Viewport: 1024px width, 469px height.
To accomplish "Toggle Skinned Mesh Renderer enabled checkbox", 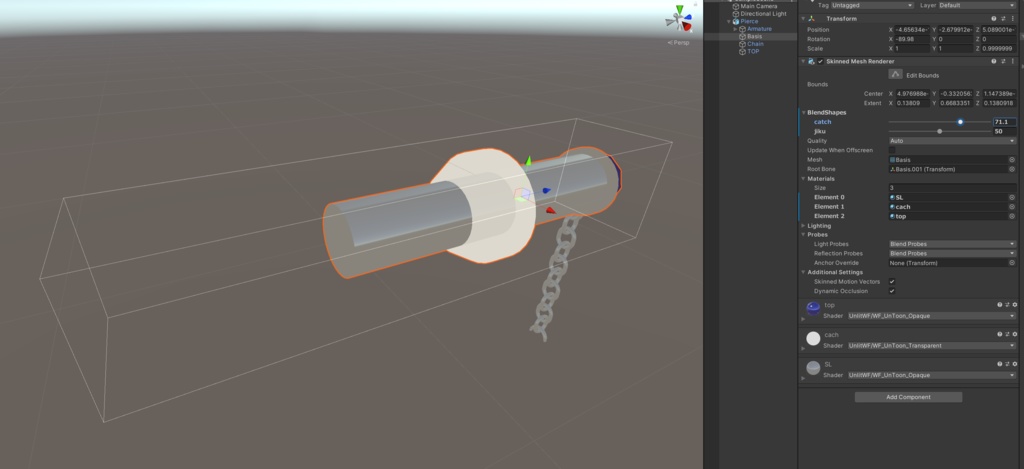I will (820, 61).
